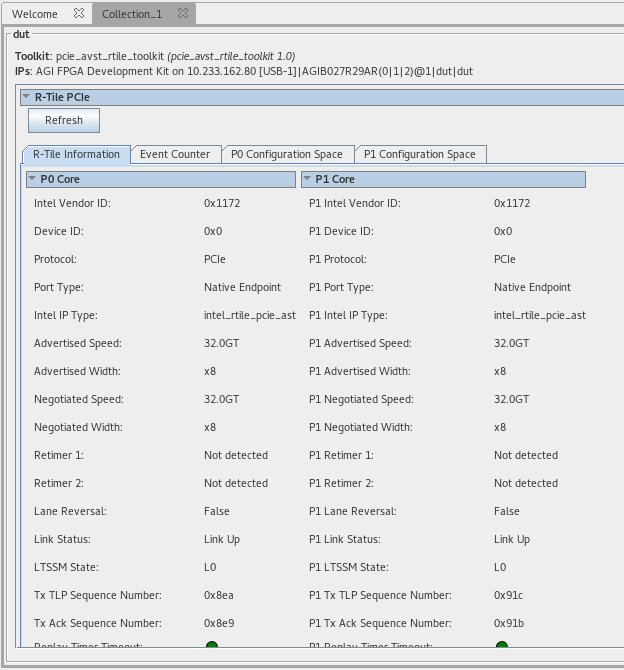The height and width of the screenshot is (670, 624).
Task: Click the P1 Device ID value 0x0
Action: [503, 231]
